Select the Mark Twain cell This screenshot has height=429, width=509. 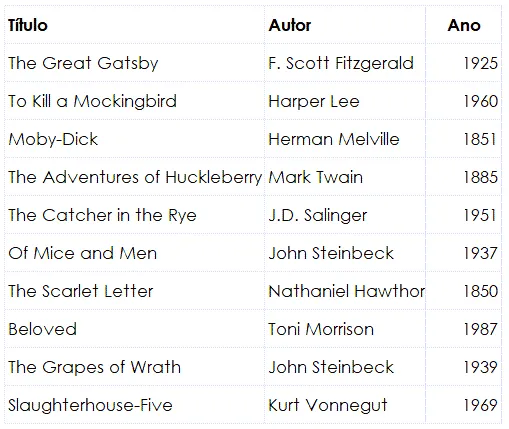point(345,177)
